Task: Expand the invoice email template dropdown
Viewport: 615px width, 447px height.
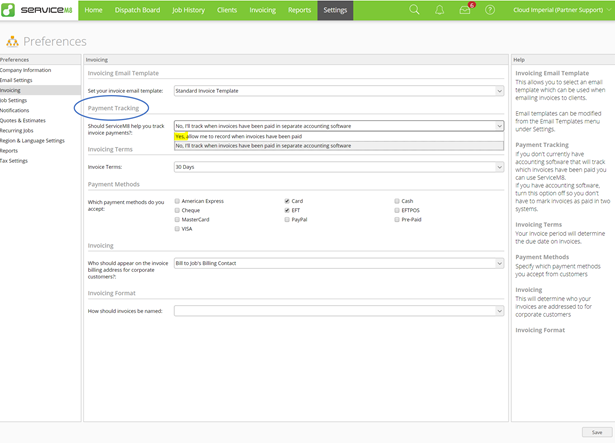Action: point(338,91)
